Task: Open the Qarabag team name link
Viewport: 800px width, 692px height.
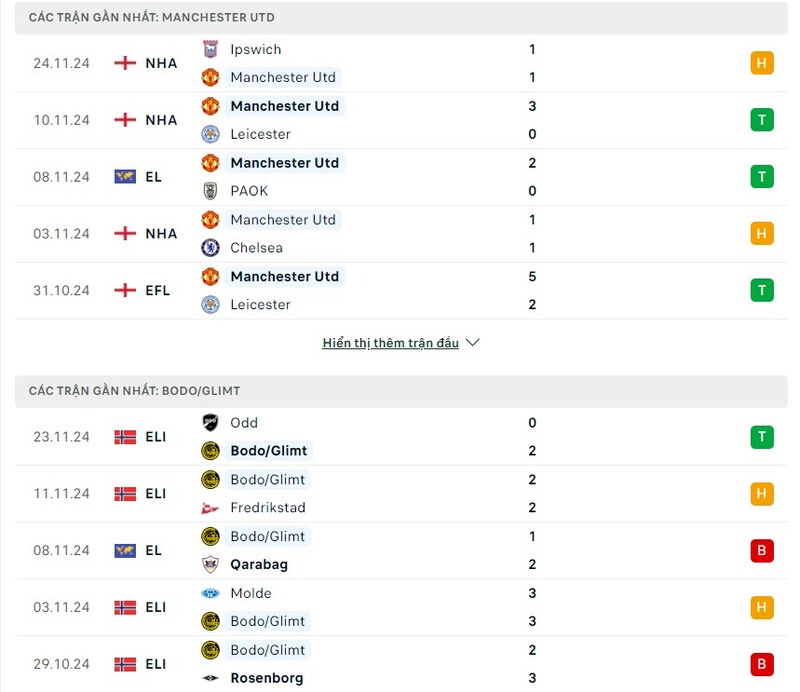Action: [x=259, y=564]
